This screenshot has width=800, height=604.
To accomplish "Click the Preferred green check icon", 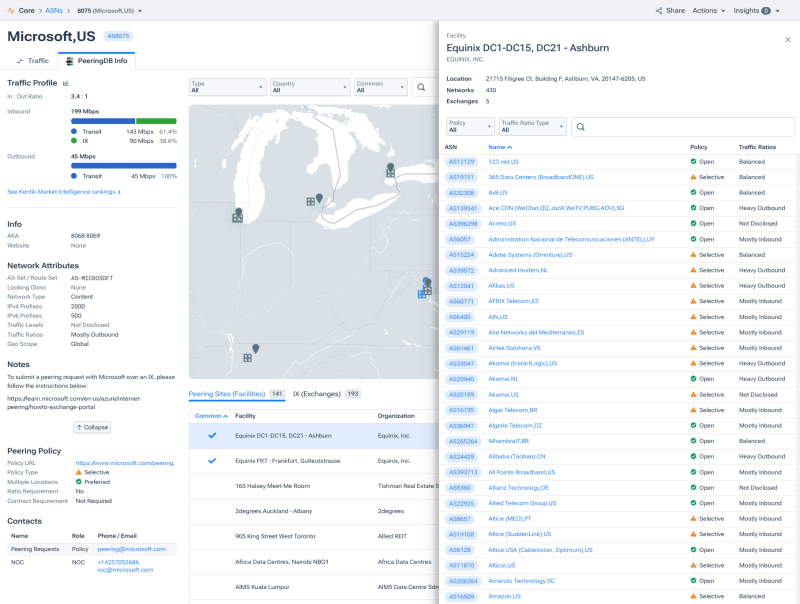I will pyautogui.click(x=79, y=482).
